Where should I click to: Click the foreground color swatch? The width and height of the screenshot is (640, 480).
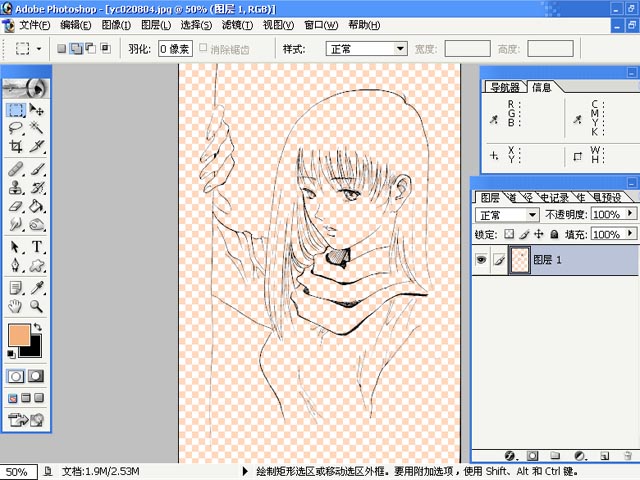pos(19,335)
